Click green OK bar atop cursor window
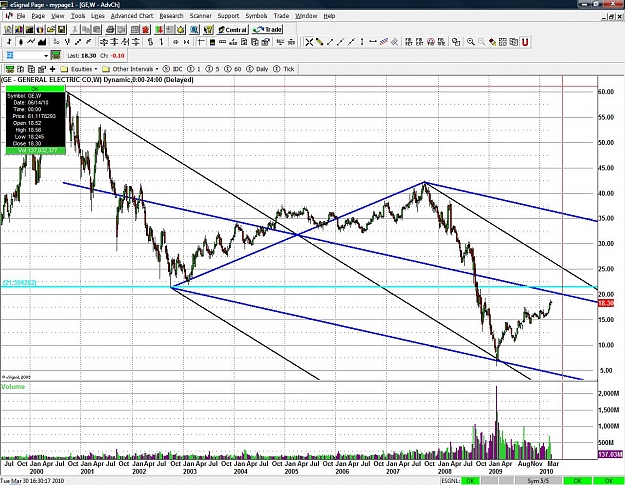Image resolution: width=625 pixels, height=485 pixels. click(35, 89)
